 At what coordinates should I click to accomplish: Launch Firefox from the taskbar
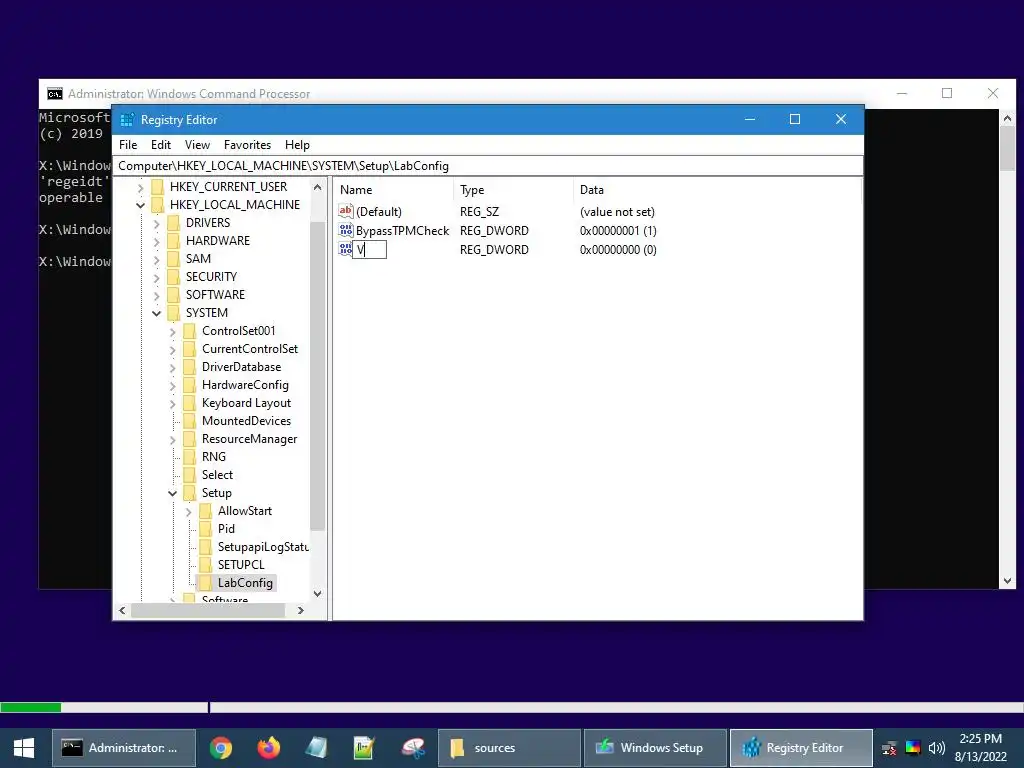268,748
